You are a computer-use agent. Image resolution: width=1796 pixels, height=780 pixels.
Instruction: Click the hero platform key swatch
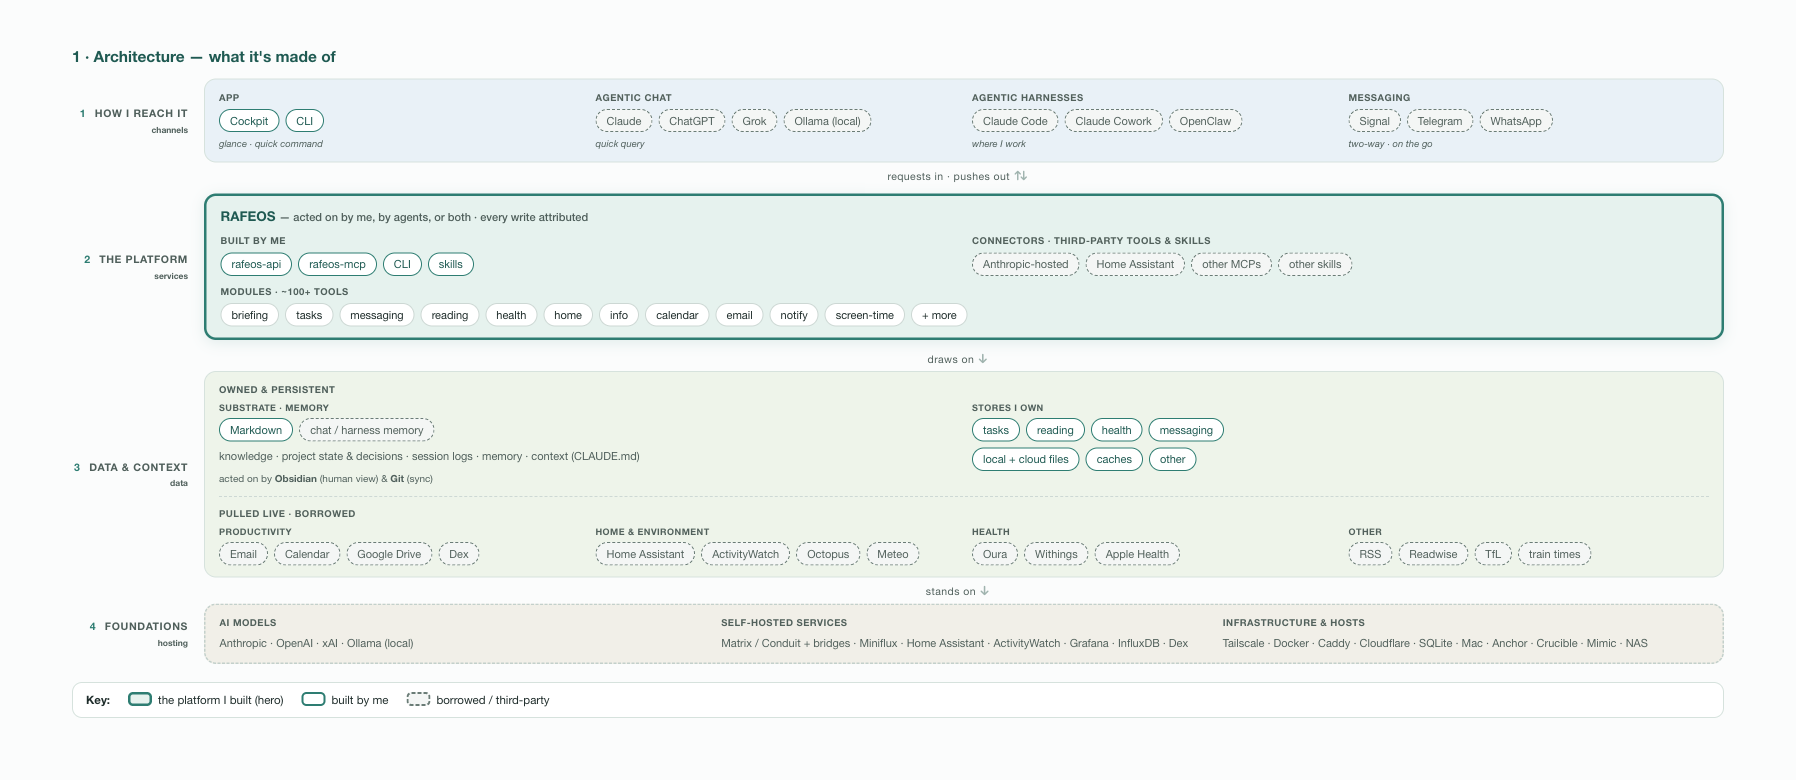click(x=140, y=699)
